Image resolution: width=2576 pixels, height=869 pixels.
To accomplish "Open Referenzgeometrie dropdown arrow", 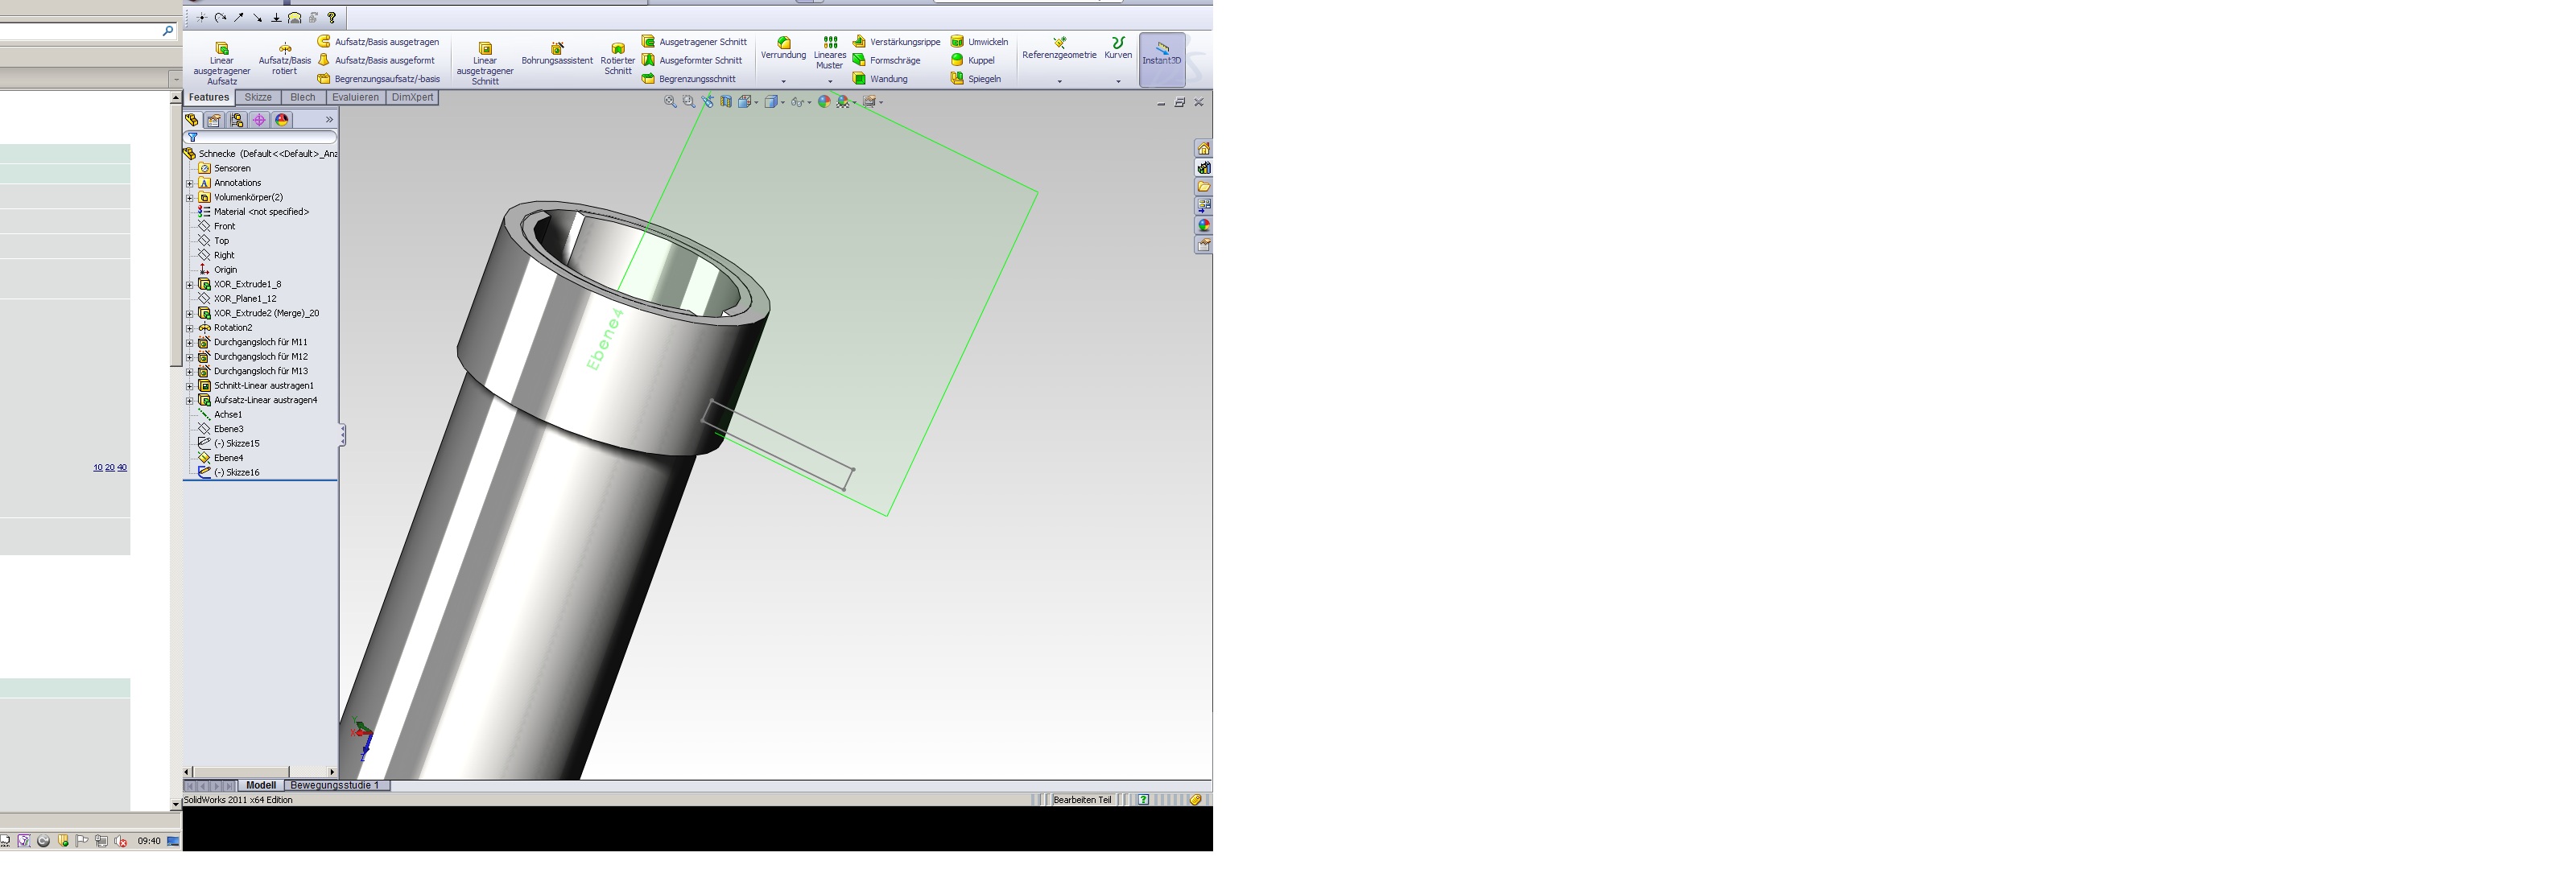I will [1059, 81].
